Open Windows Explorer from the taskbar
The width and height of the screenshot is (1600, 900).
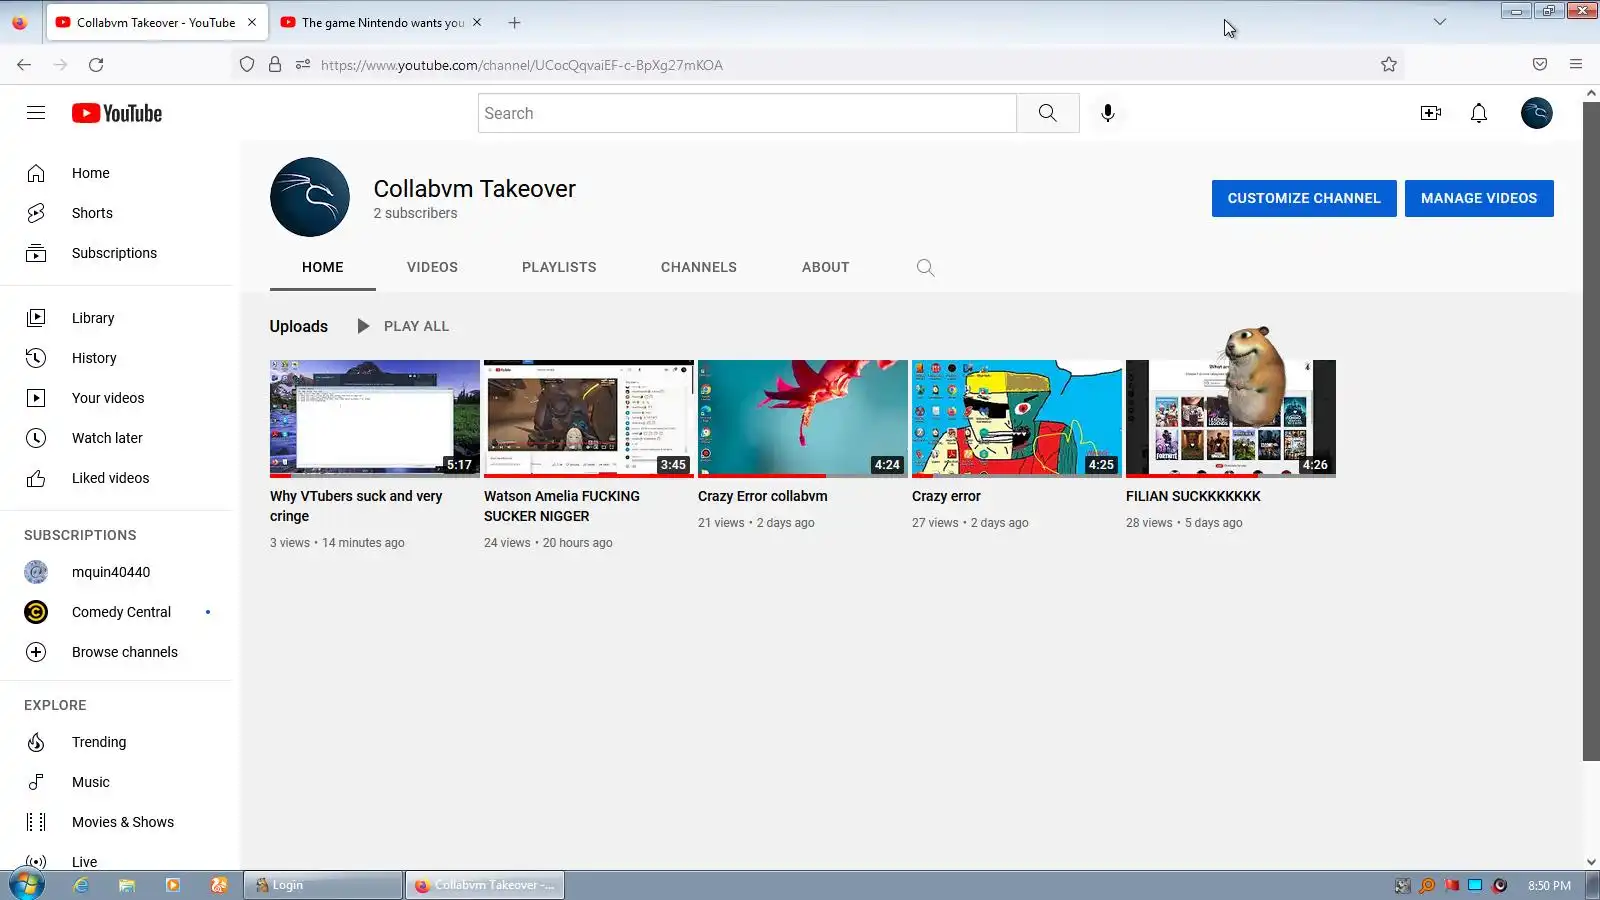tap(127, 885)
